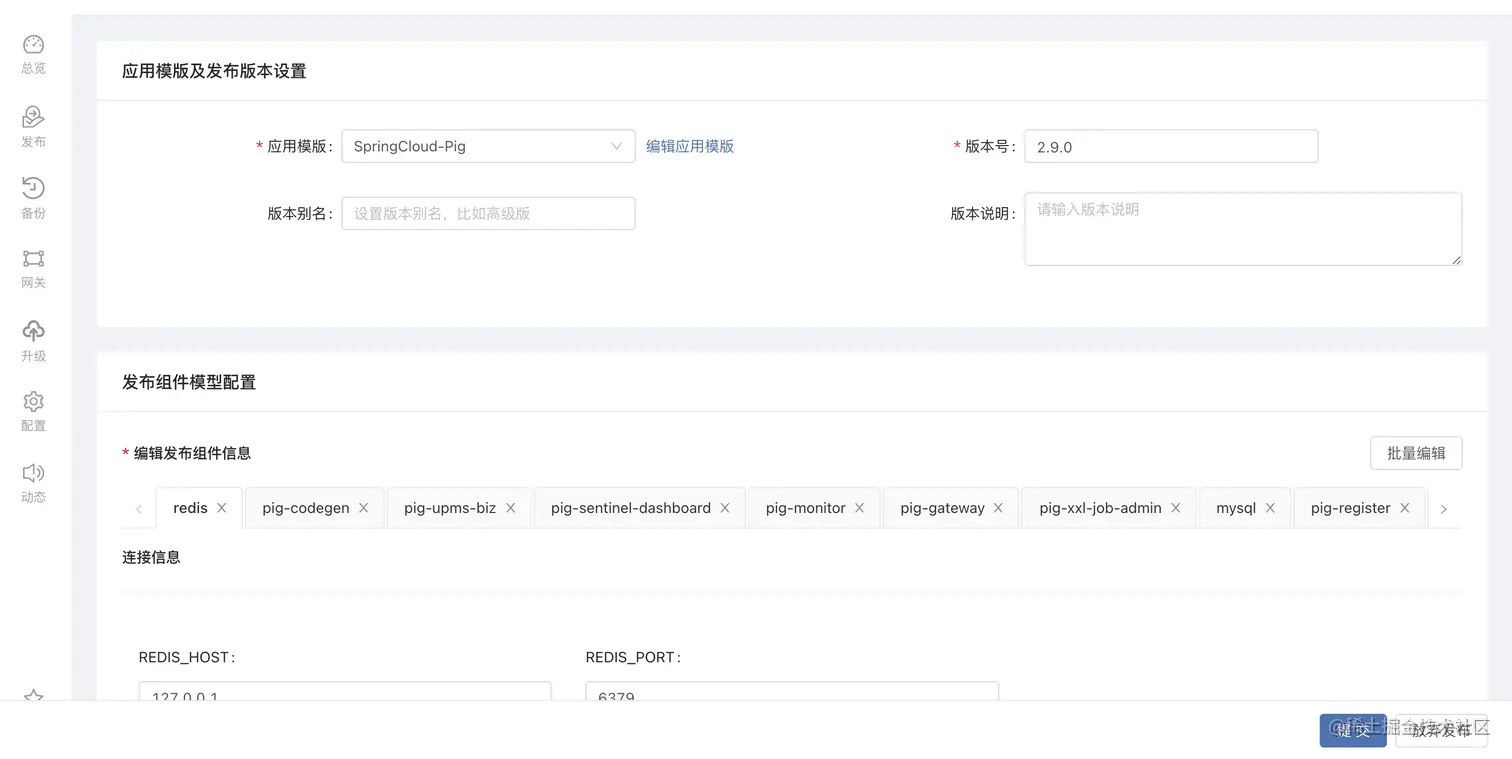Image resolution: width=1512 pixels, height=759 pixels.
Task: Open the 总览 overview sidebar icon
Action: (x=33, y=45)
